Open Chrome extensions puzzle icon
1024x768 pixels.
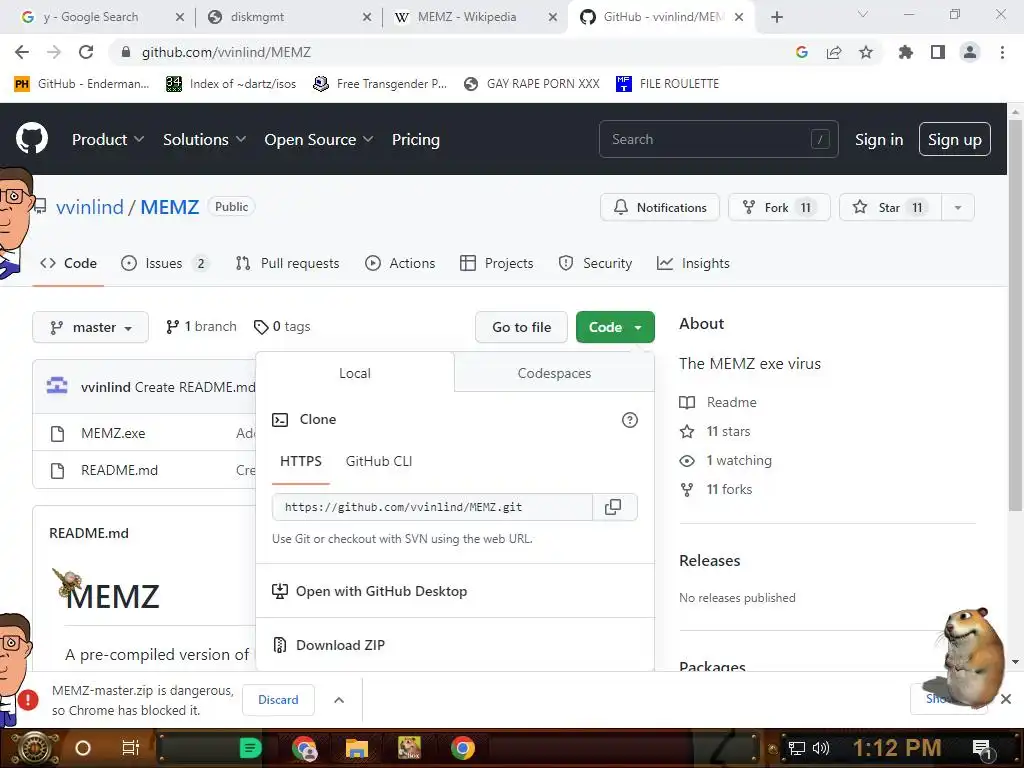coord(906,52)
